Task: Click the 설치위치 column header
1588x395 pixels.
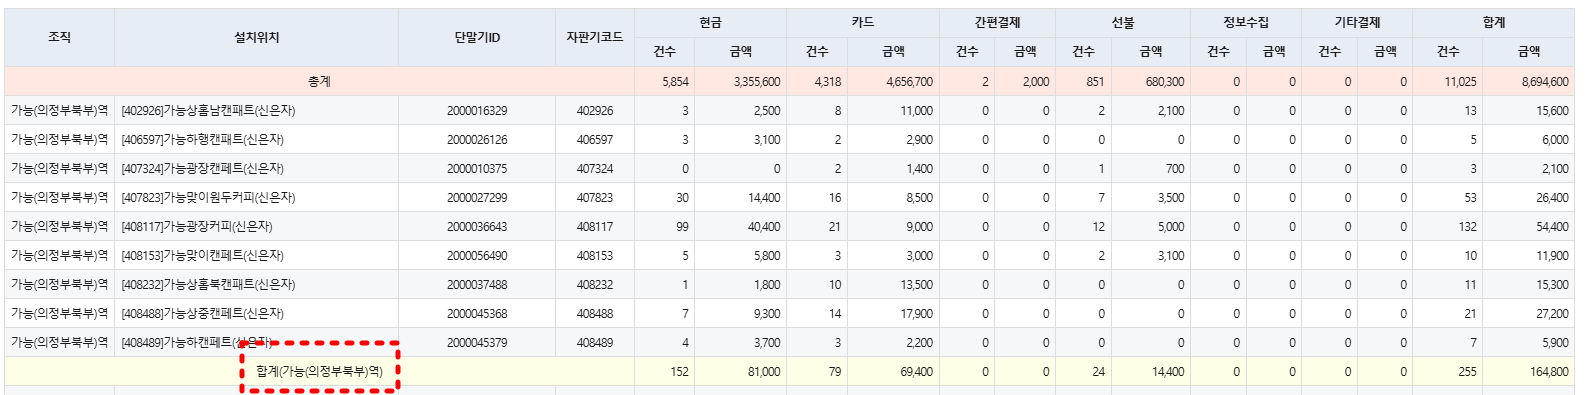Action: [x=256, y=37]
